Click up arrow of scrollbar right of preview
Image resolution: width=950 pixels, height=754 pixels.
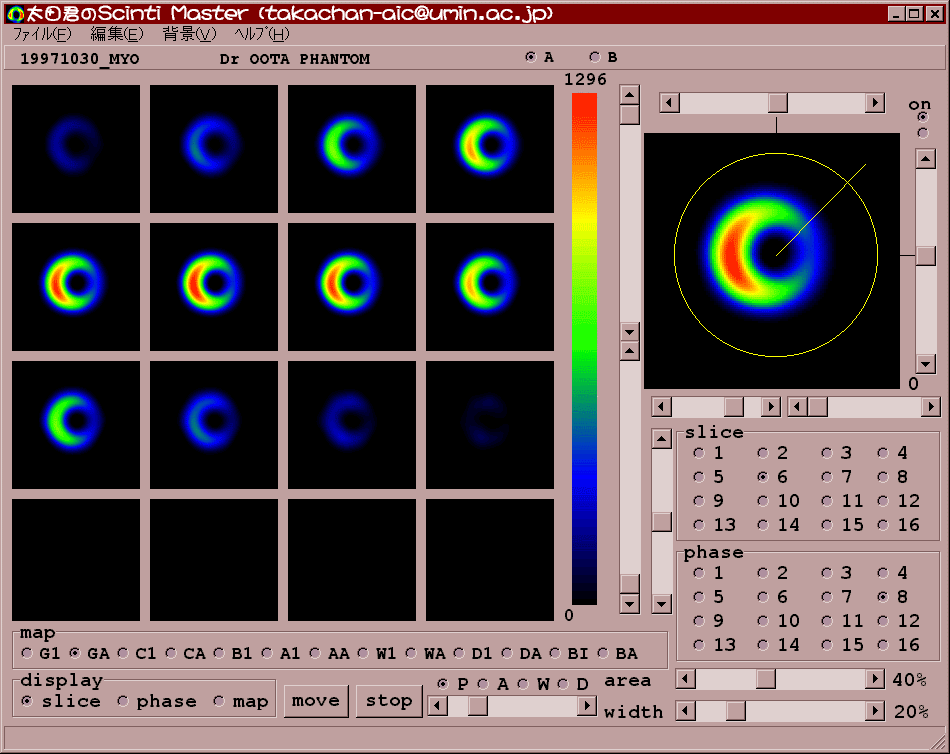pyautogui.click(x=926, y=159)
